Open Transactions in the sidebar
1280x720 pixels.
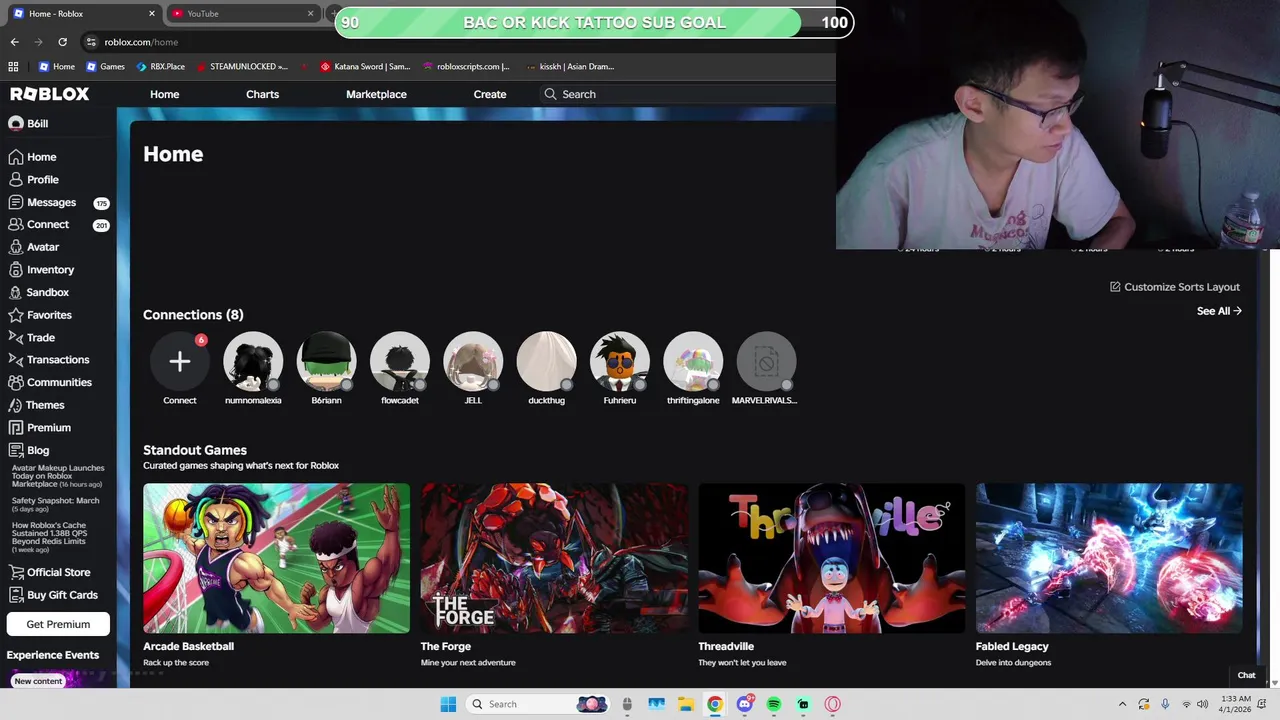tap(48, 360)
